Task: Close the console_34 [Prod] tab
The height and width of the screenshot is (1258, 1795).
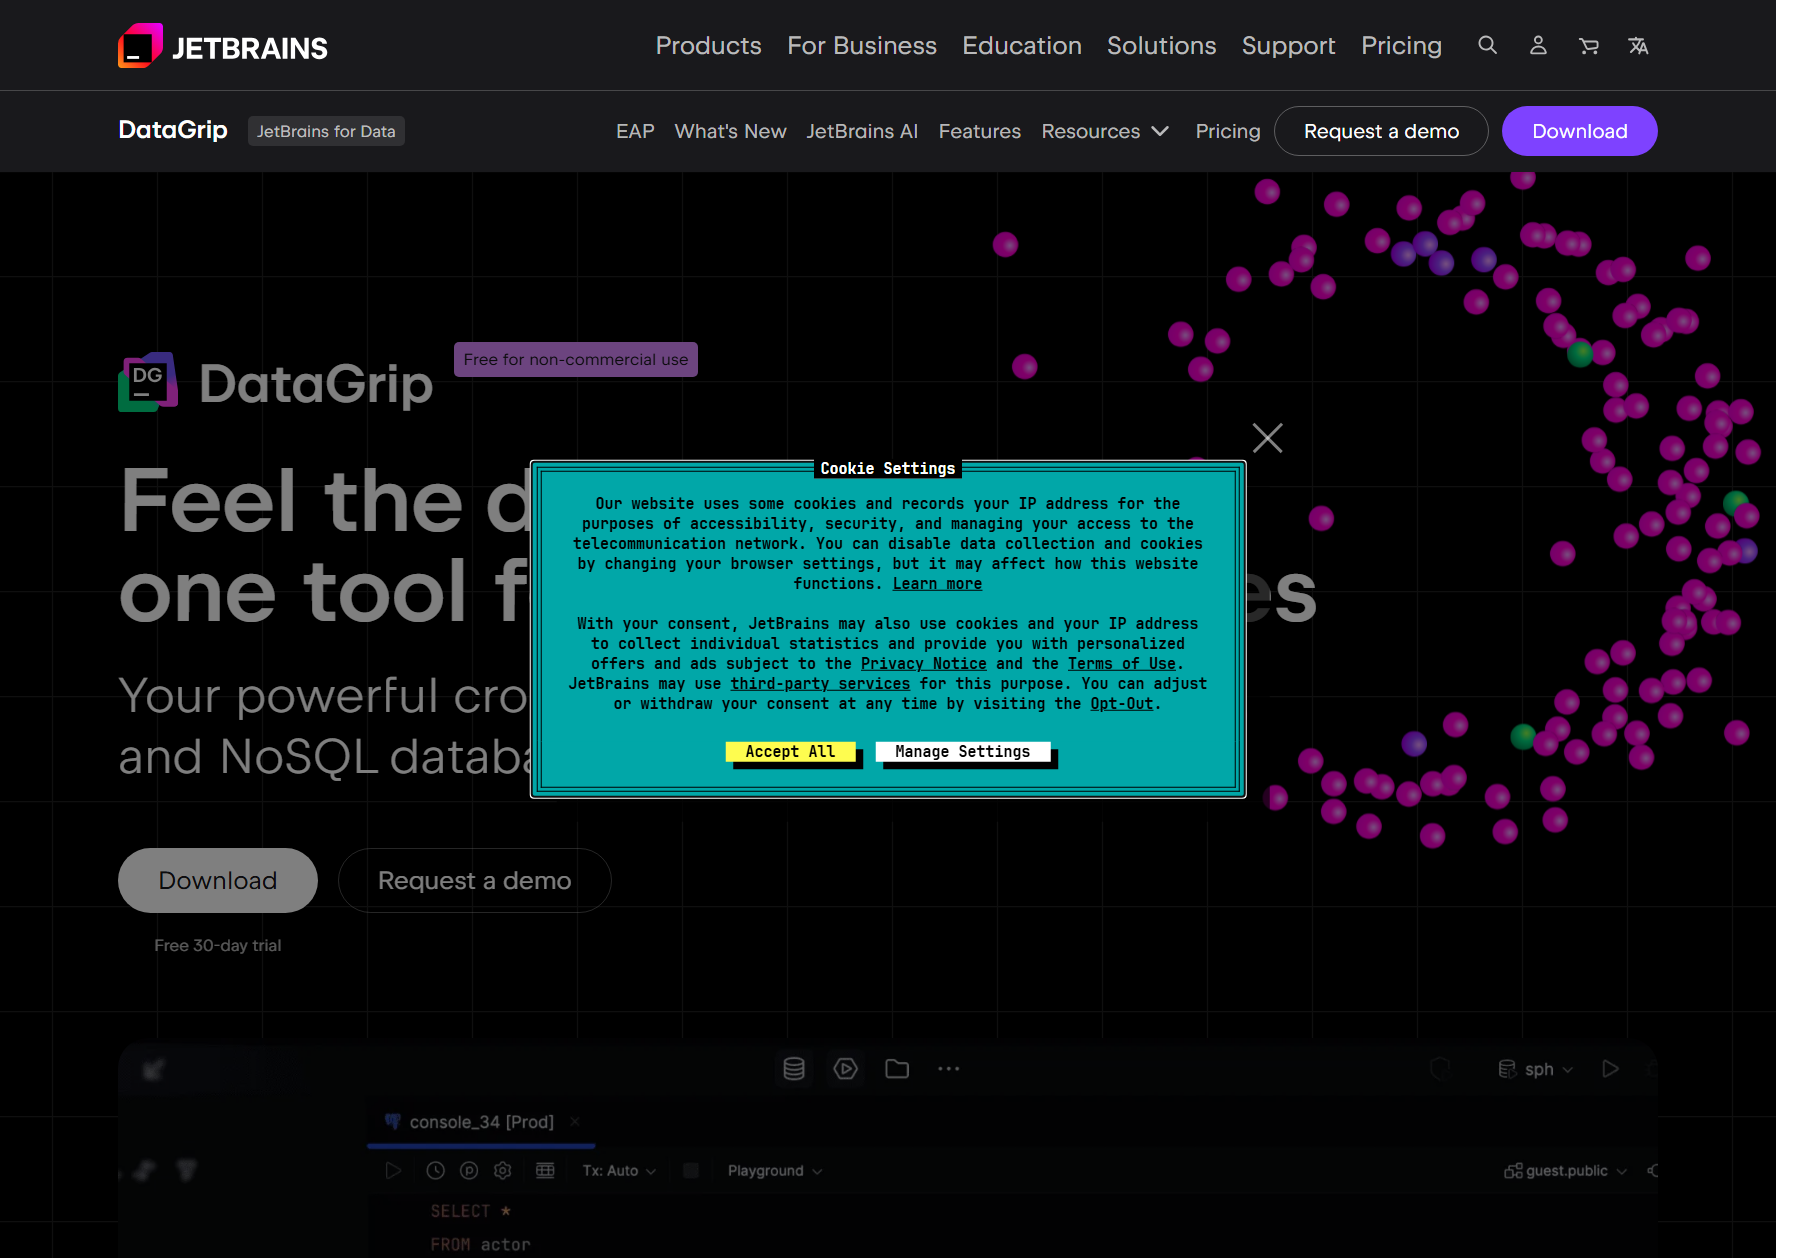Action: point(575,1122)
